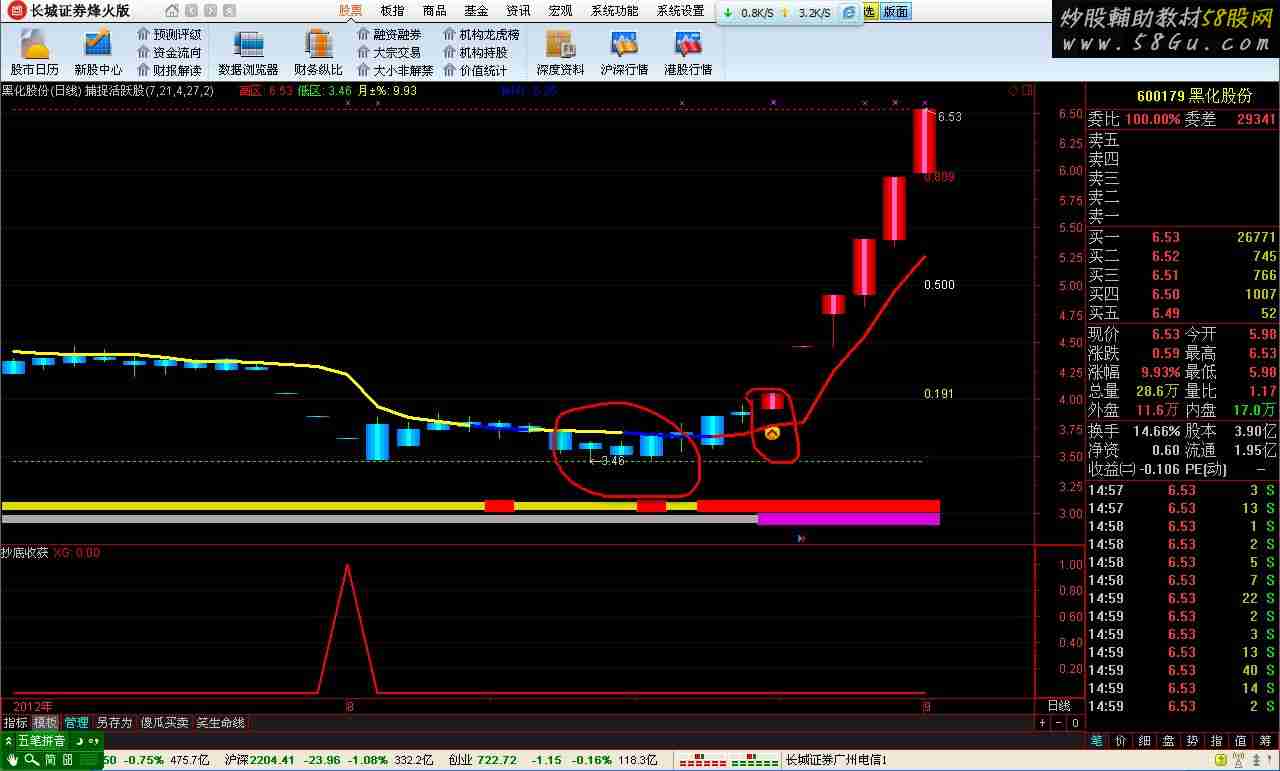Open 港股行情 Hong Kong quotes
Viewport: 1280px width, 771px height.
688,52
